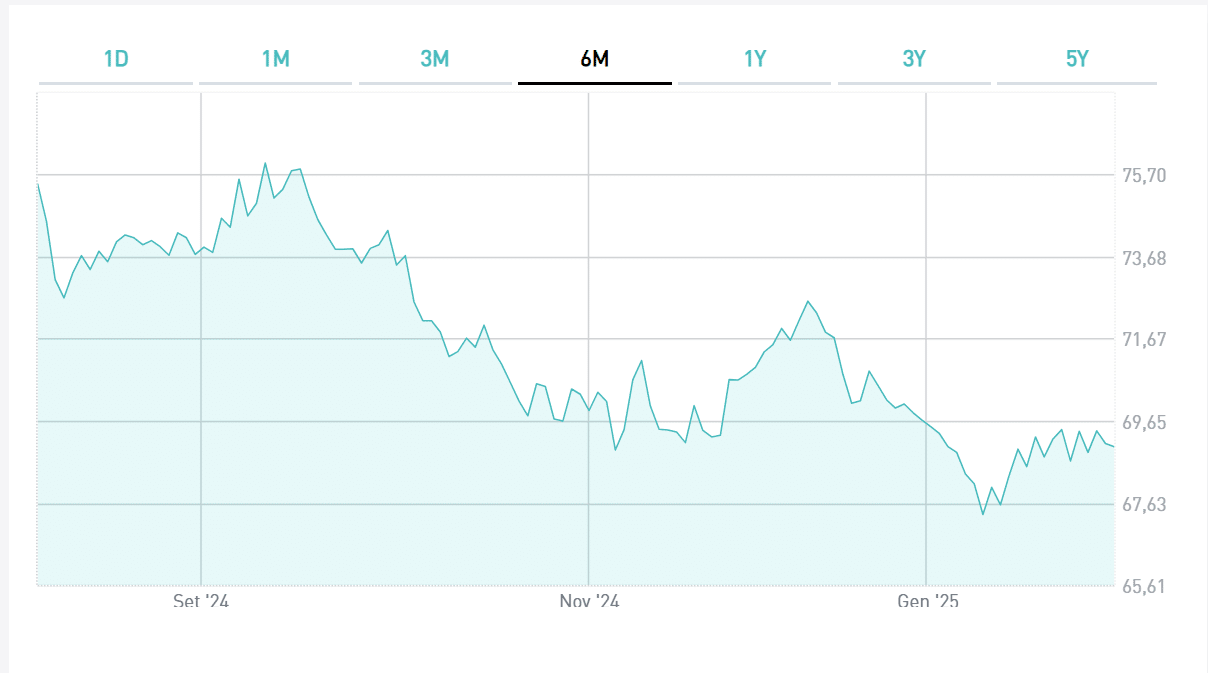
Task: Switch to the 1D time range tab
Action: point(116,59)
